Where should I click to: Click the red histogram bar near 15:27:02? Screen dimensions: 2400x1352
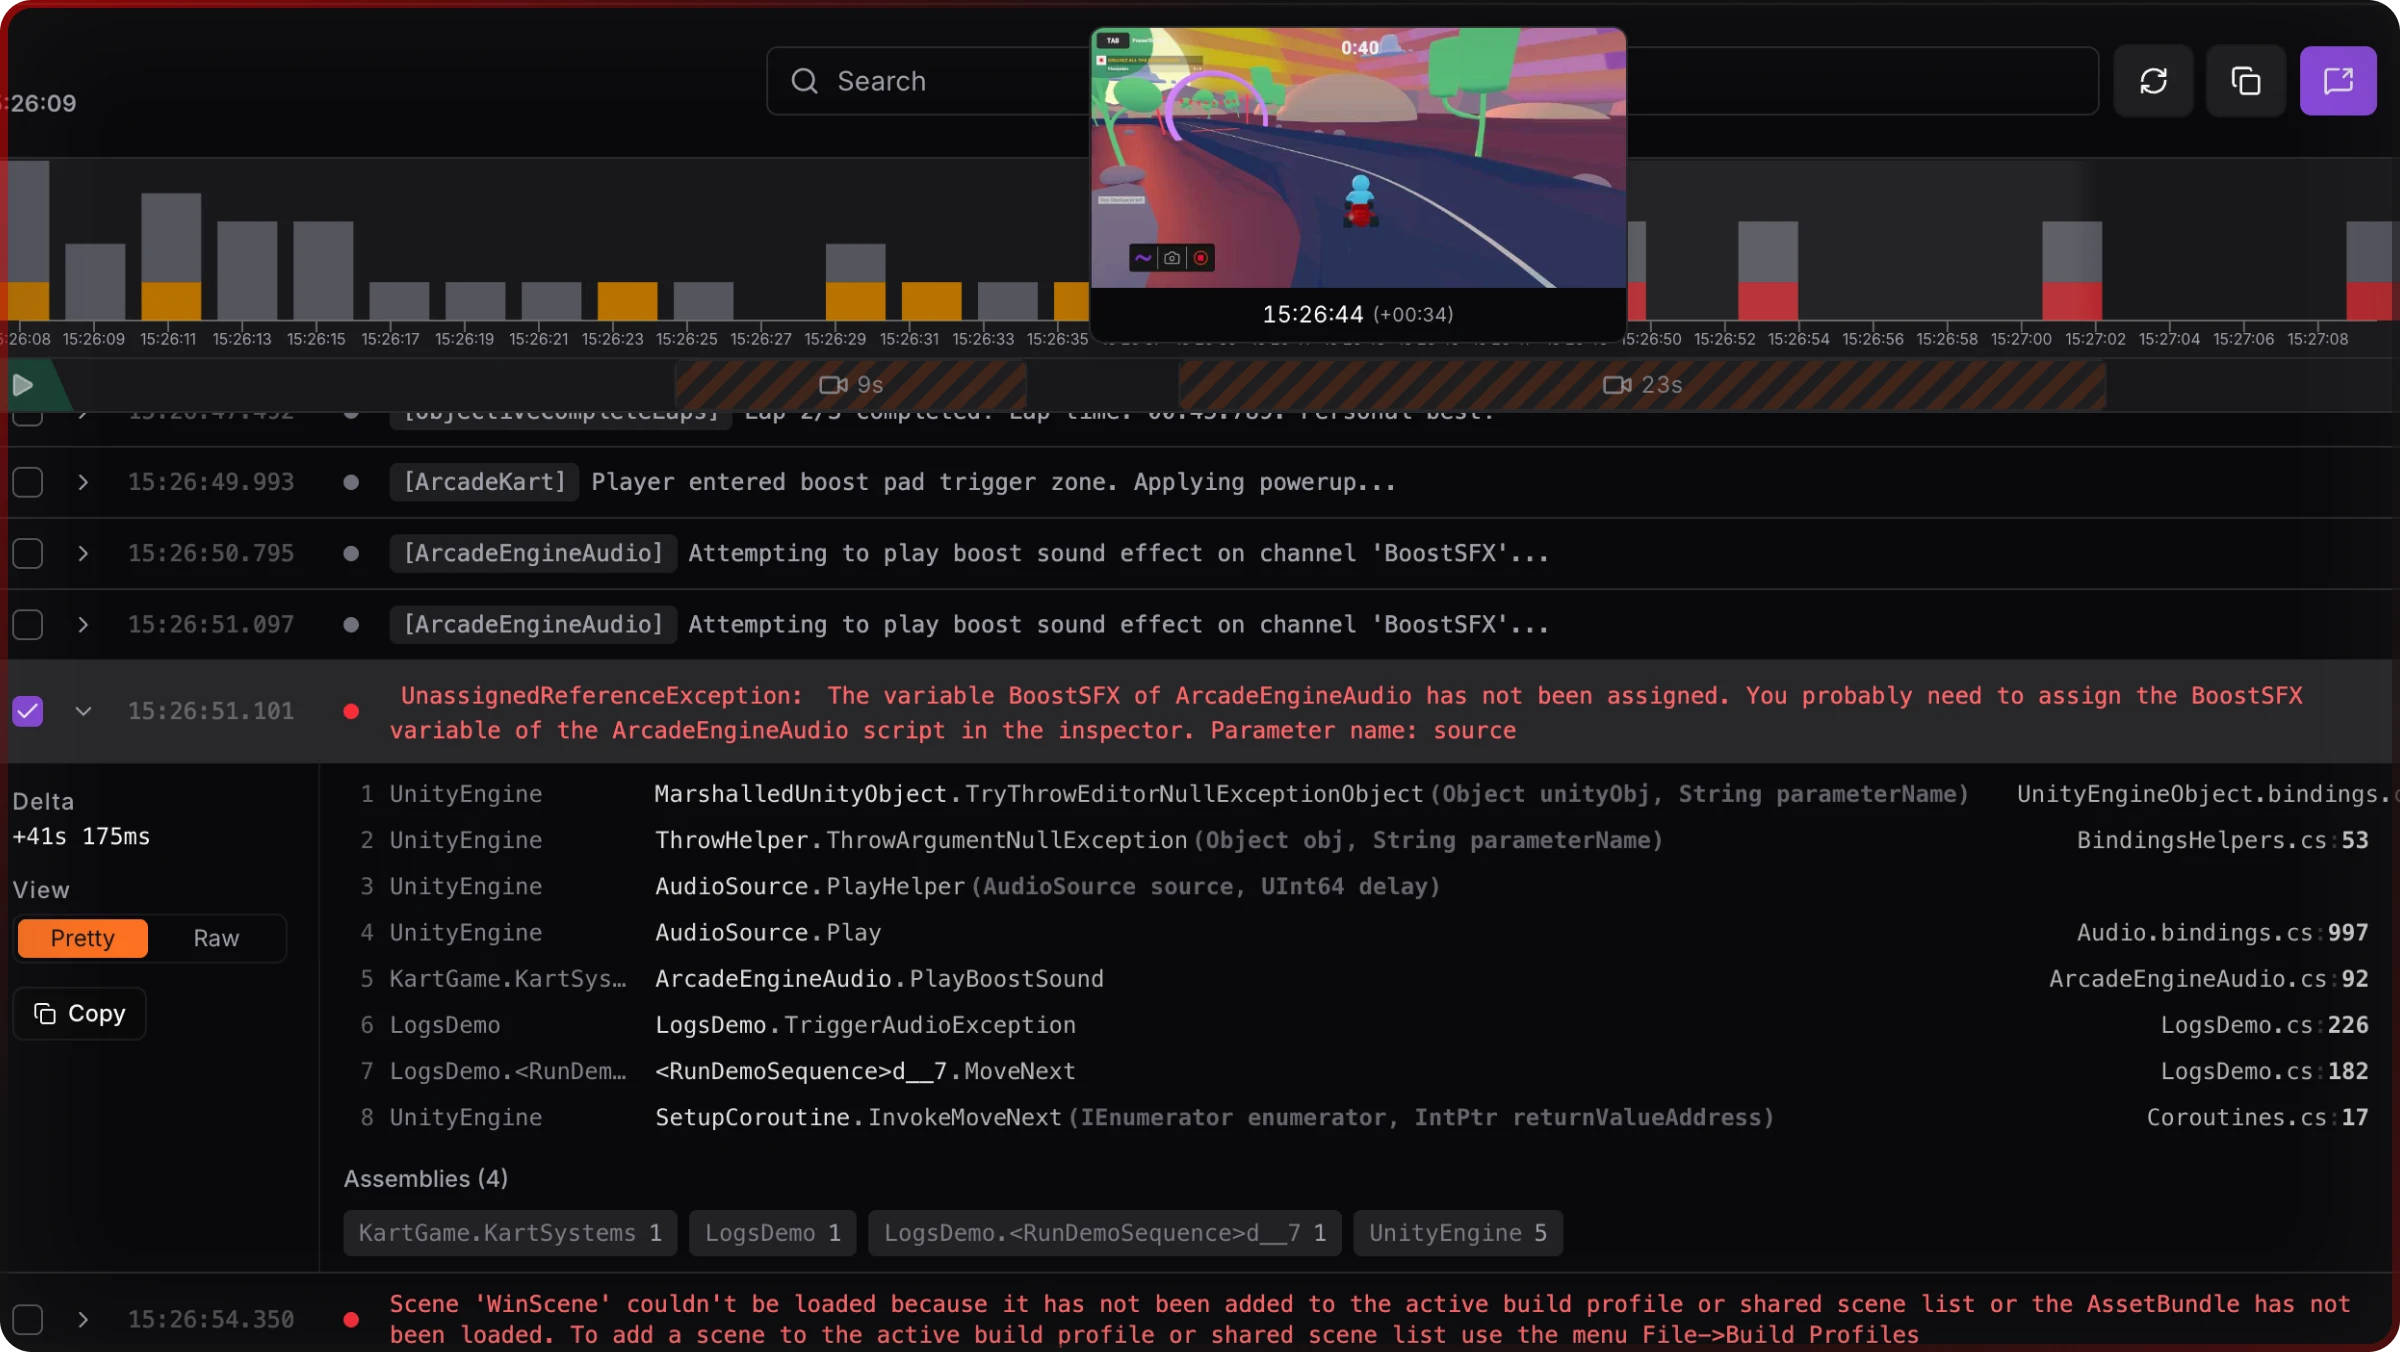tap(2072, 301)
